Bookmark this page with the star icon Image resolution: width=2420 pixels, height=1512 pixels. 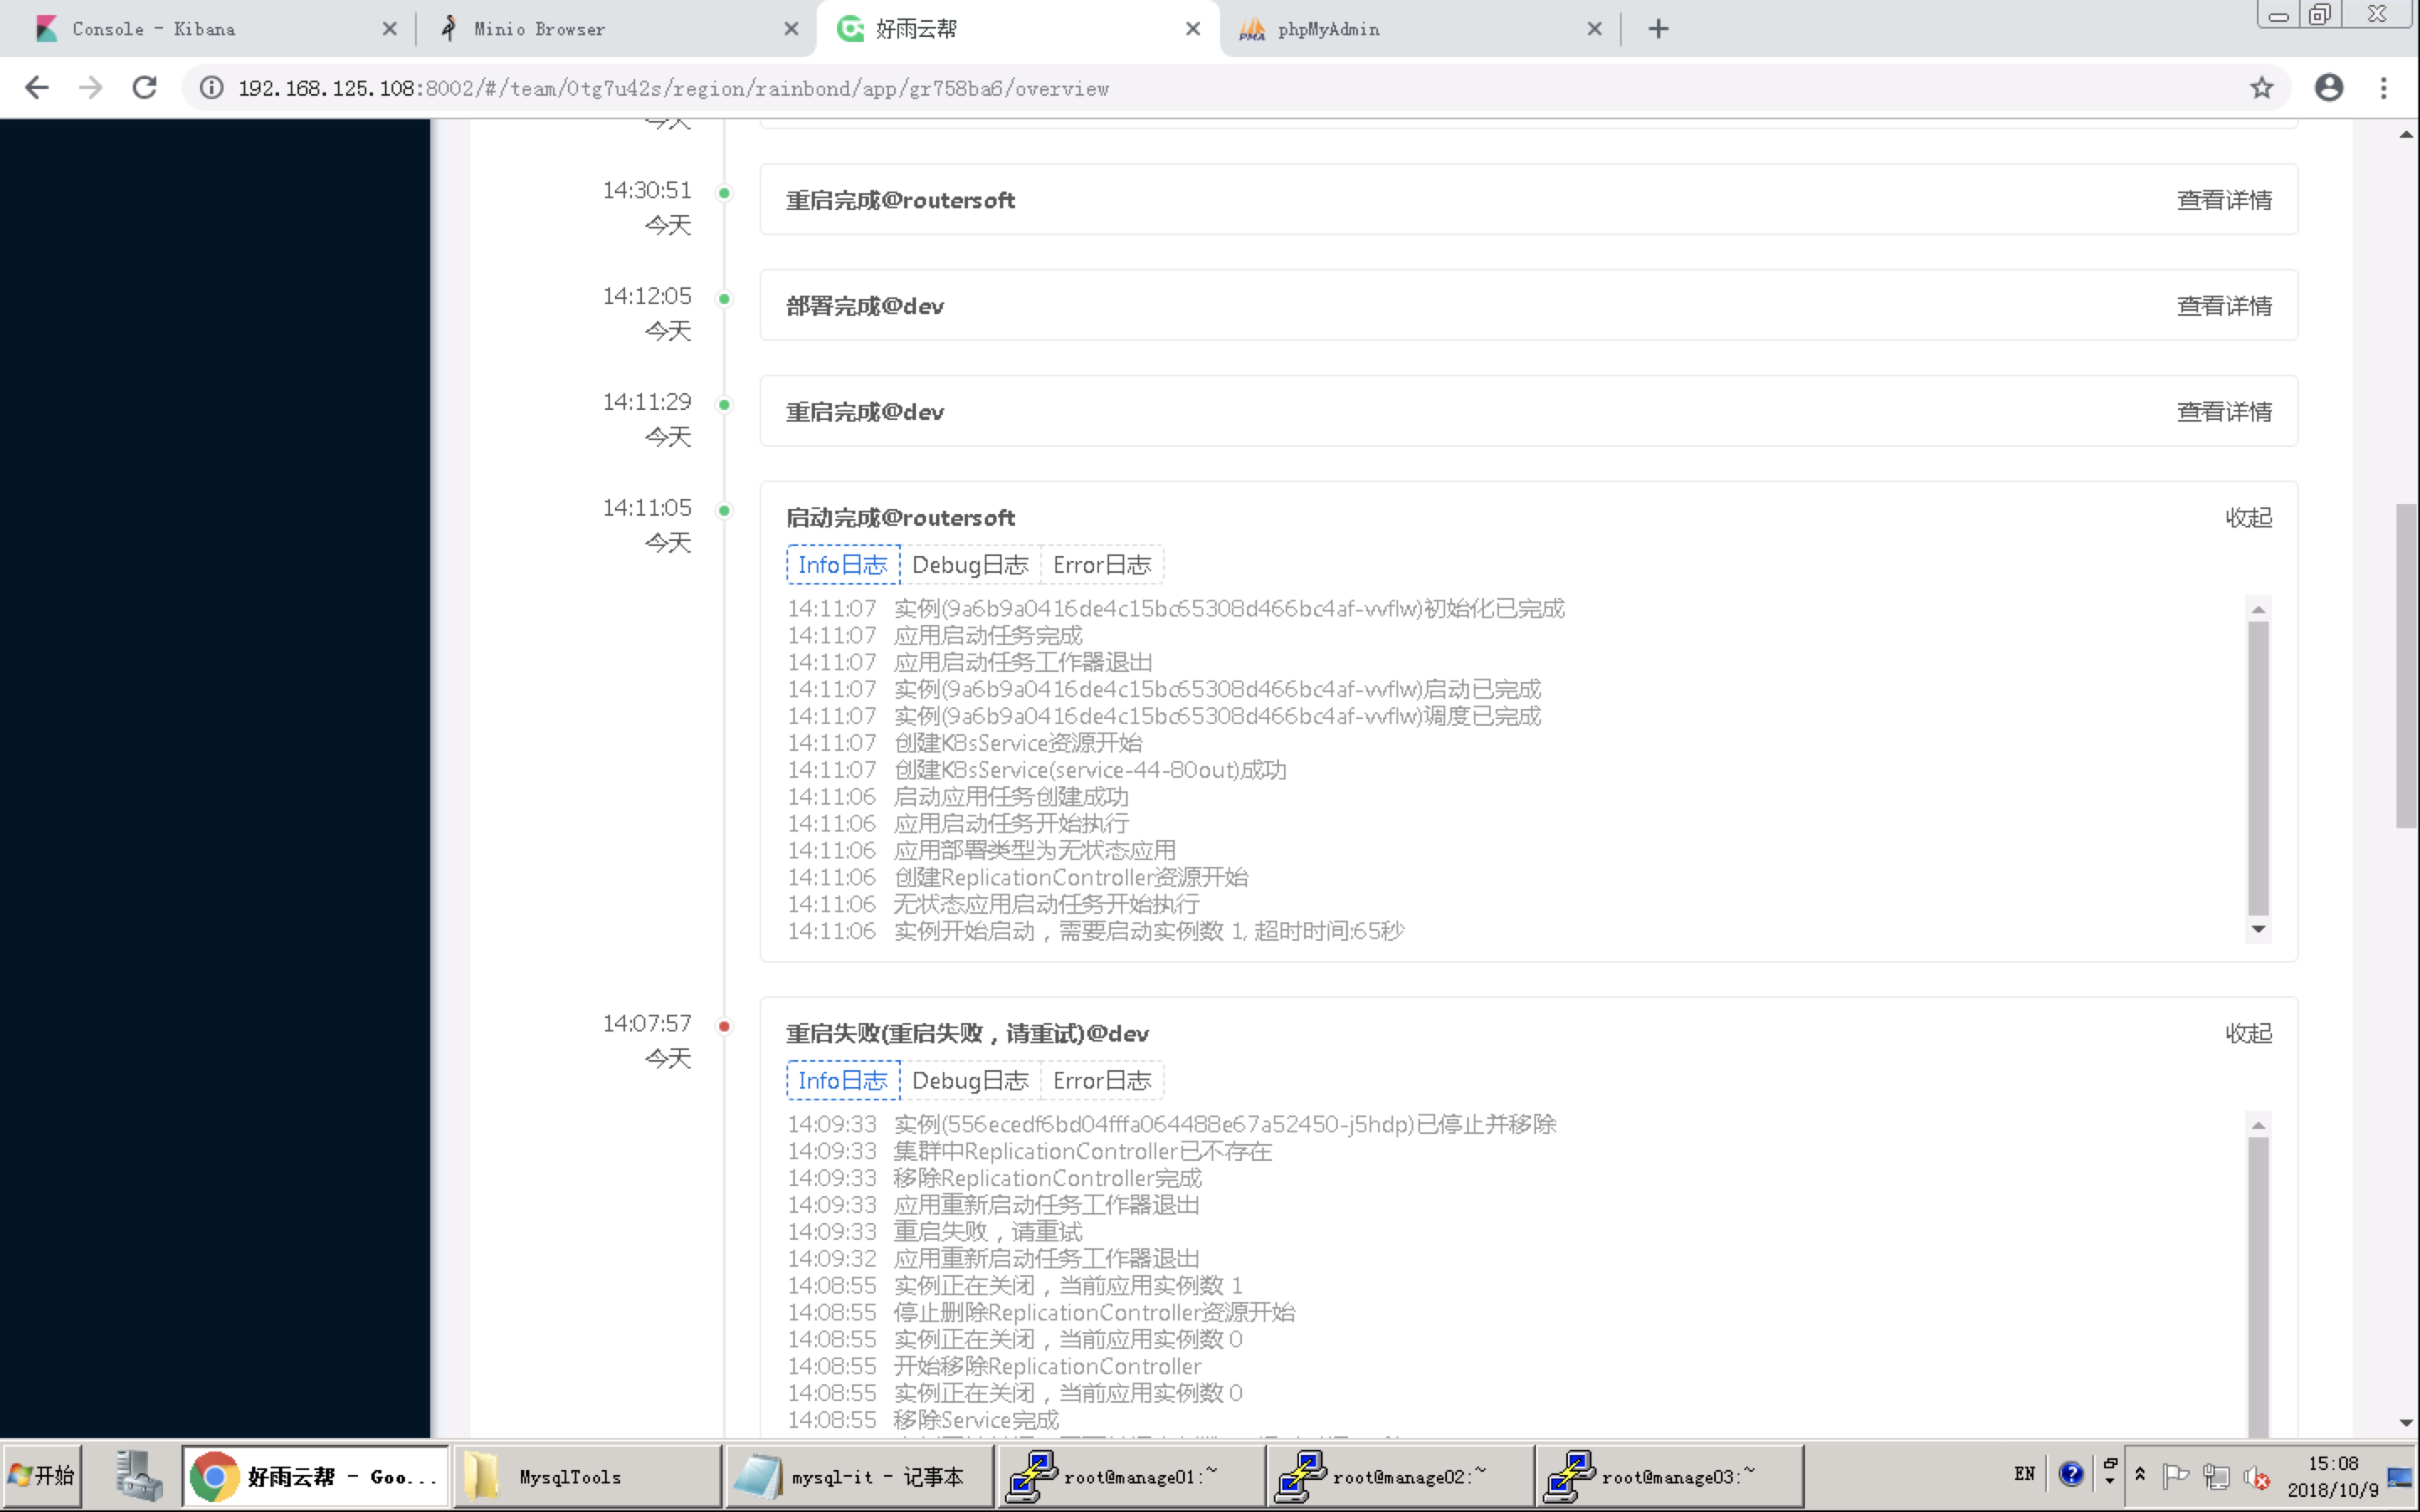click(2262, 87)
